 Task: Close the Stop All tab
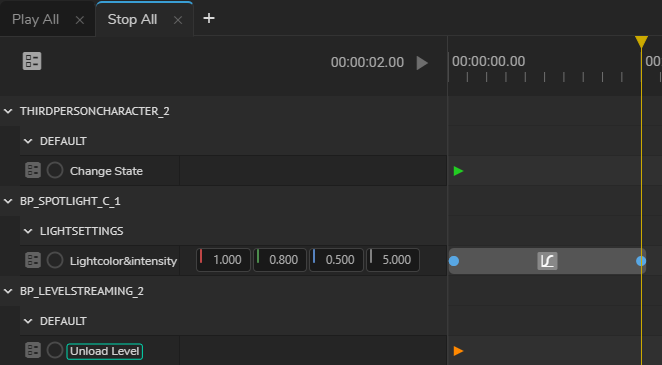pyautogui.click(x=178, y=20)
